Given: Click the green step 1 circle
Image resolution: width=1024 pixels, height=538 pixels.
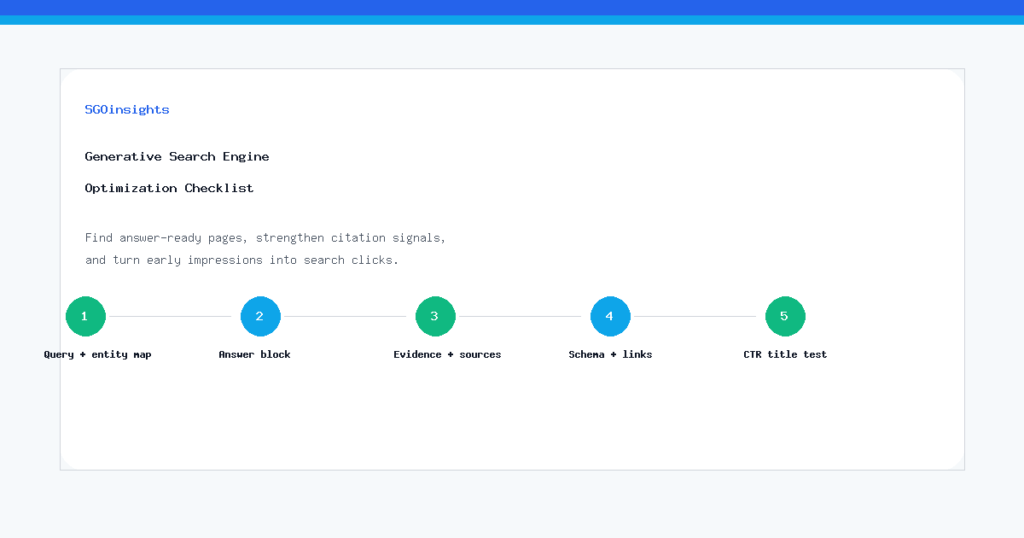Looking at the screenshot, I should (x=86, y=316).
